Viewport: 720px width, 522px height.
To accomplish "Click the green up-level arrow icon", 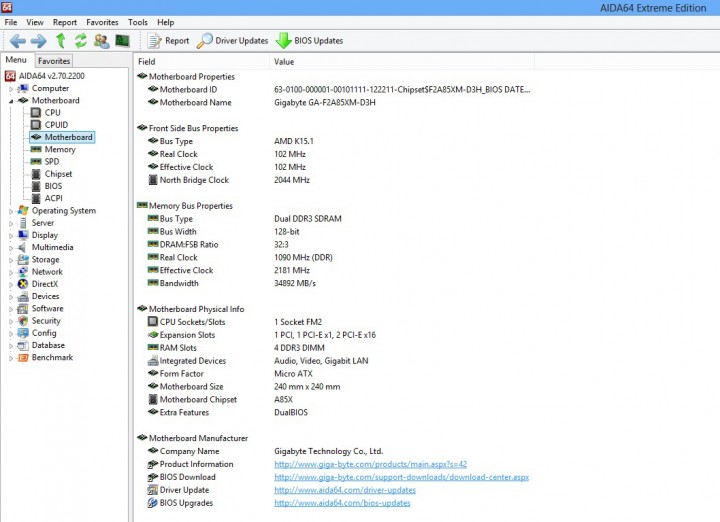I will click(x=60, y=41).
